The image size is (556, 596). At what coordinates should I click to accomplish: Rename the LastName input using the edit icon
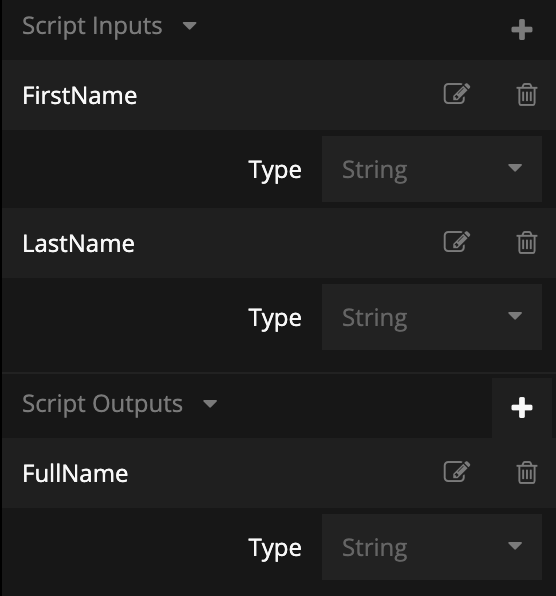pyautogui.click(x=456, y=241)
